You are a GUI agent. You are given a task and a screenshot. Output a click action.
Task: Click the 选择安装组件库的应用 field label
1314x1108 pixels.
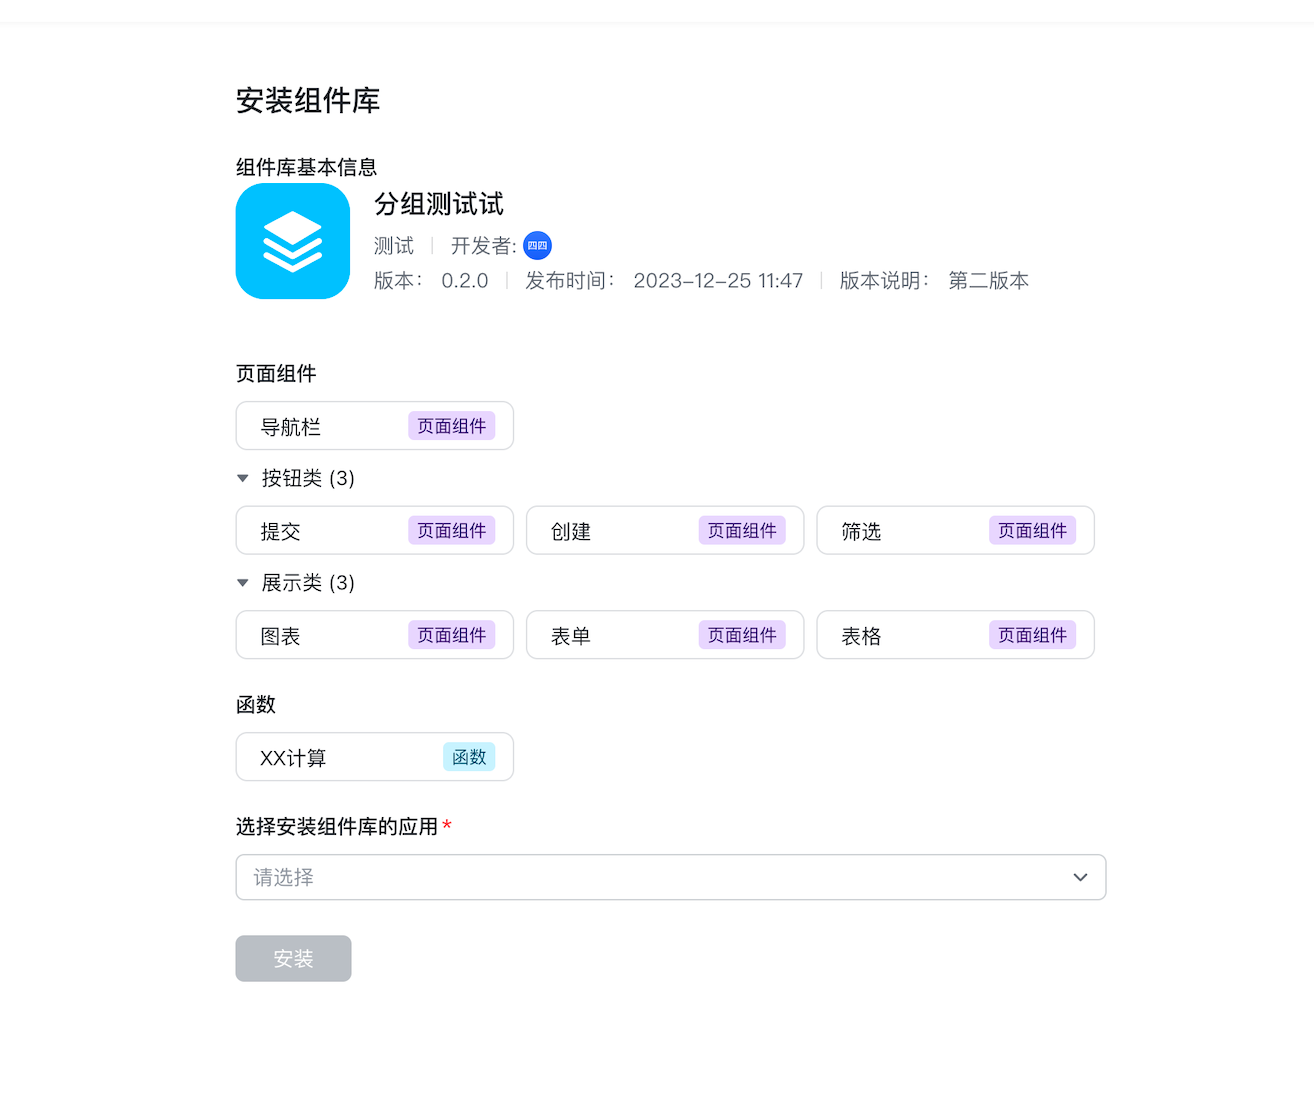point(337,826)
